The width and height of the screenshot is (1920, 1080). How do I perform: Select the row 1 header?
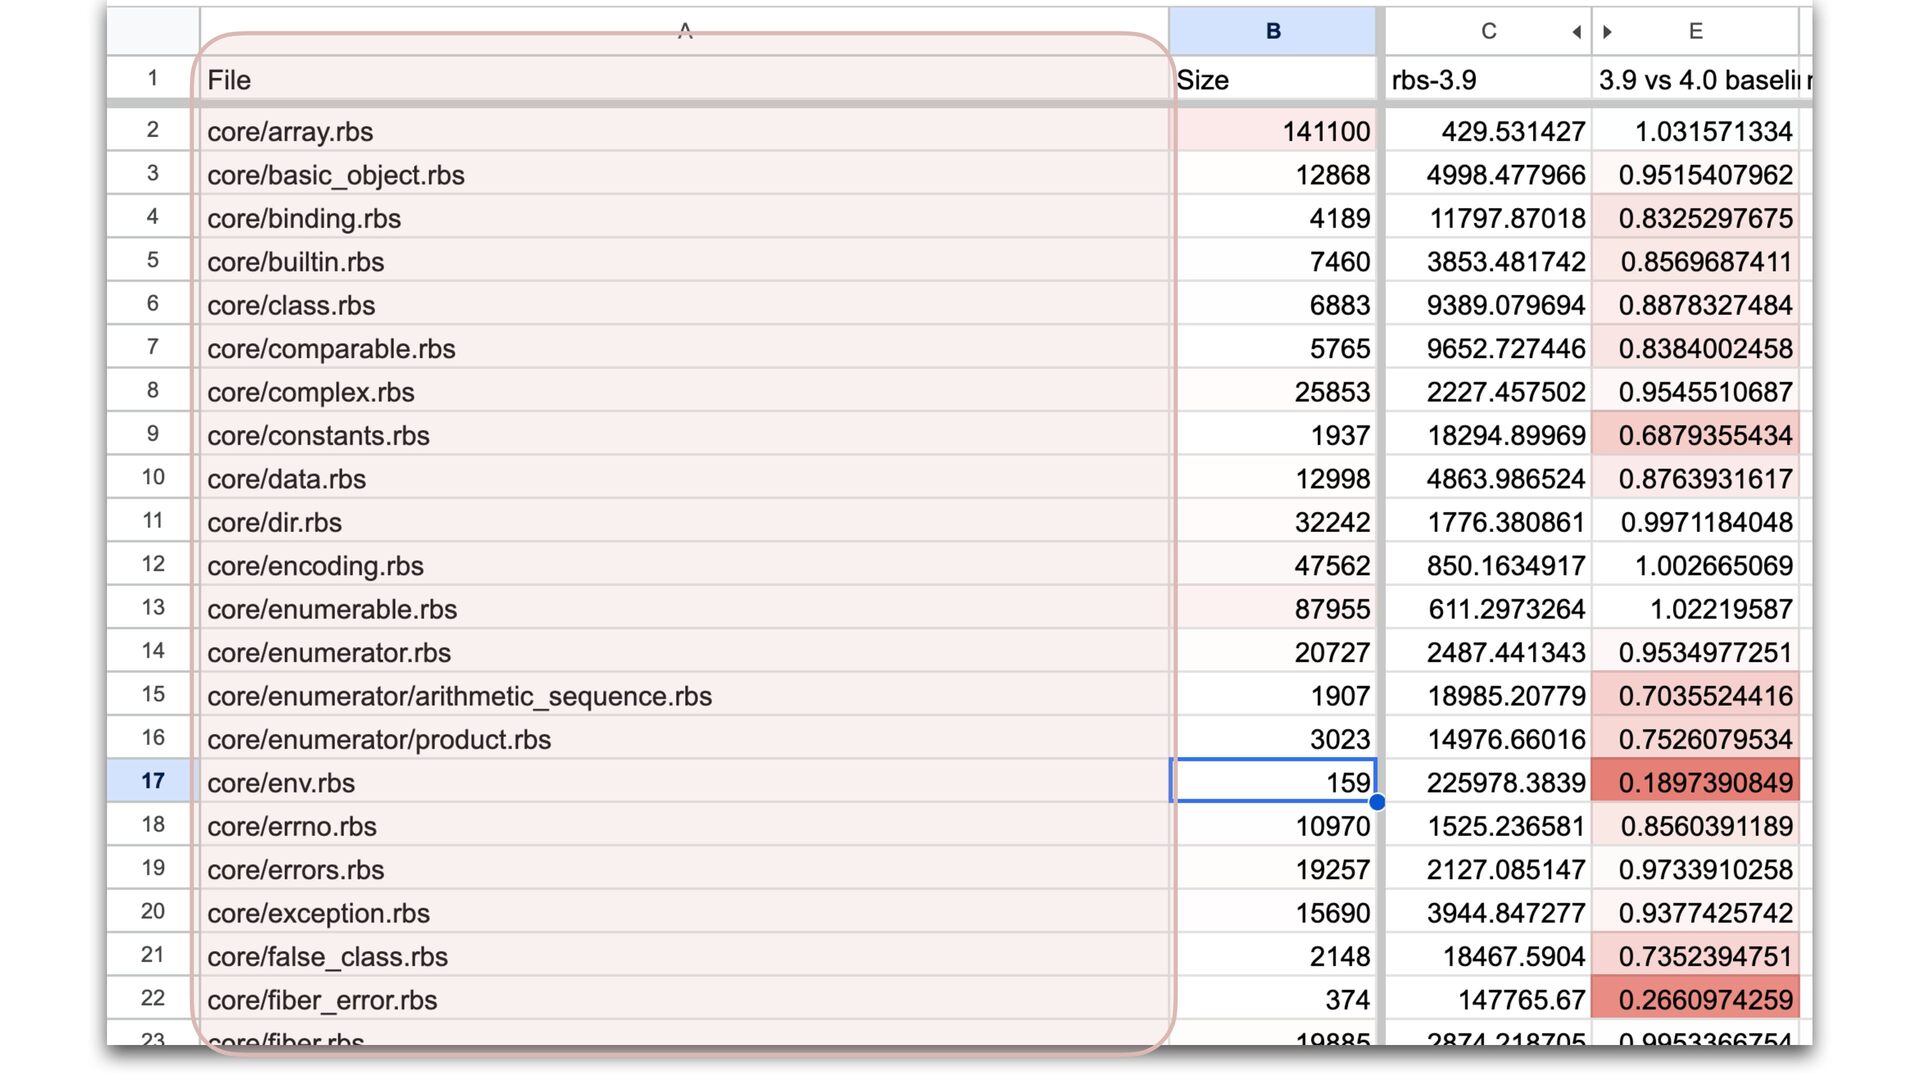[152, 78]
